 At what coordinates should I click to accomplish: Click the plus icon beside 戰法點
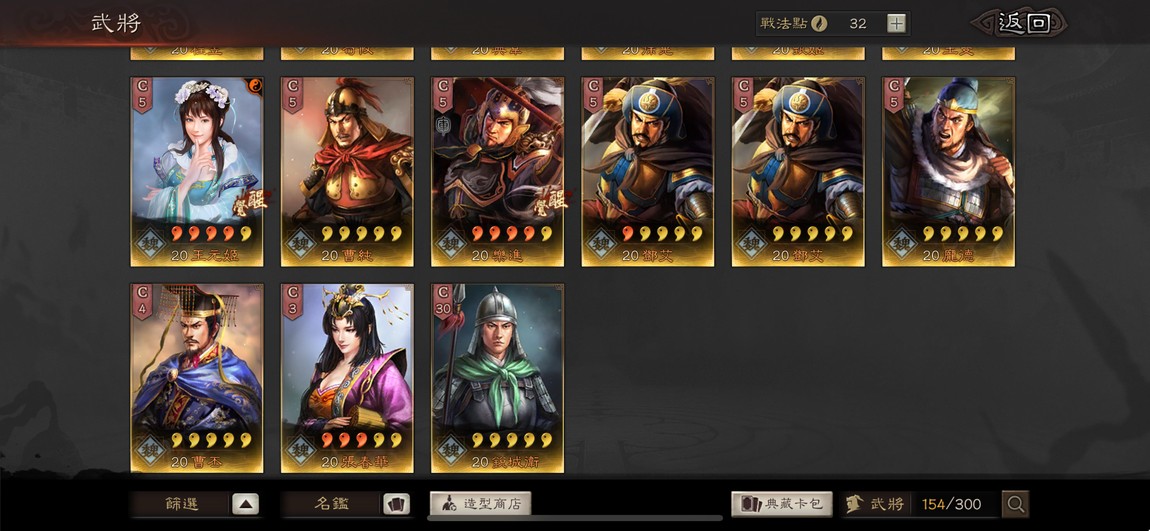(x=896, y=23)
